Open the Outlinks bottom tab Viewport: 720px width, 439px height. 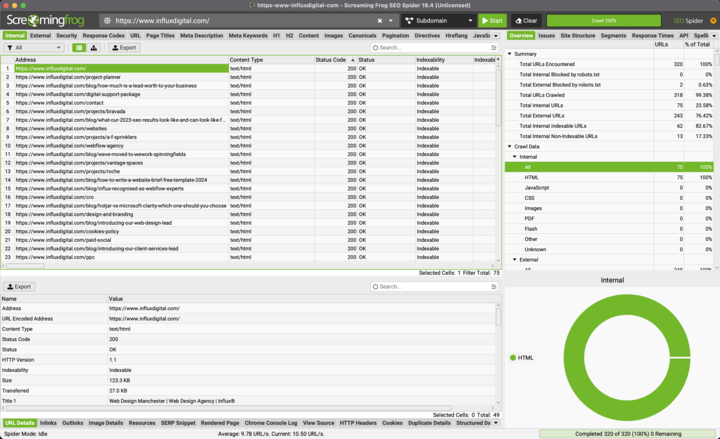point(73,423)
